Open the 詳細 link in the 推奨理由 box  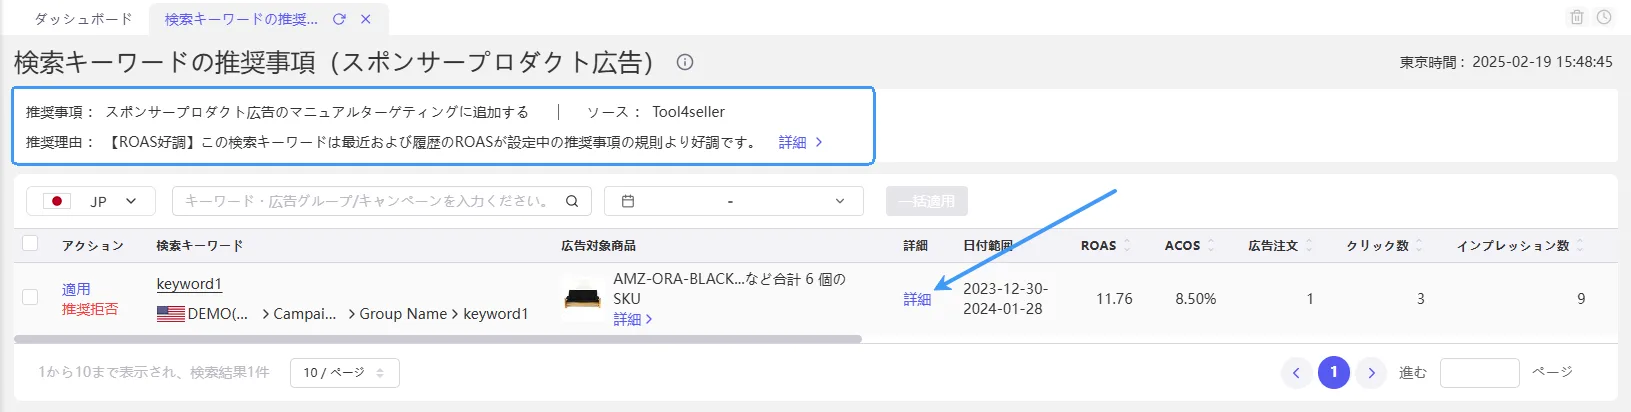(800, 142)
